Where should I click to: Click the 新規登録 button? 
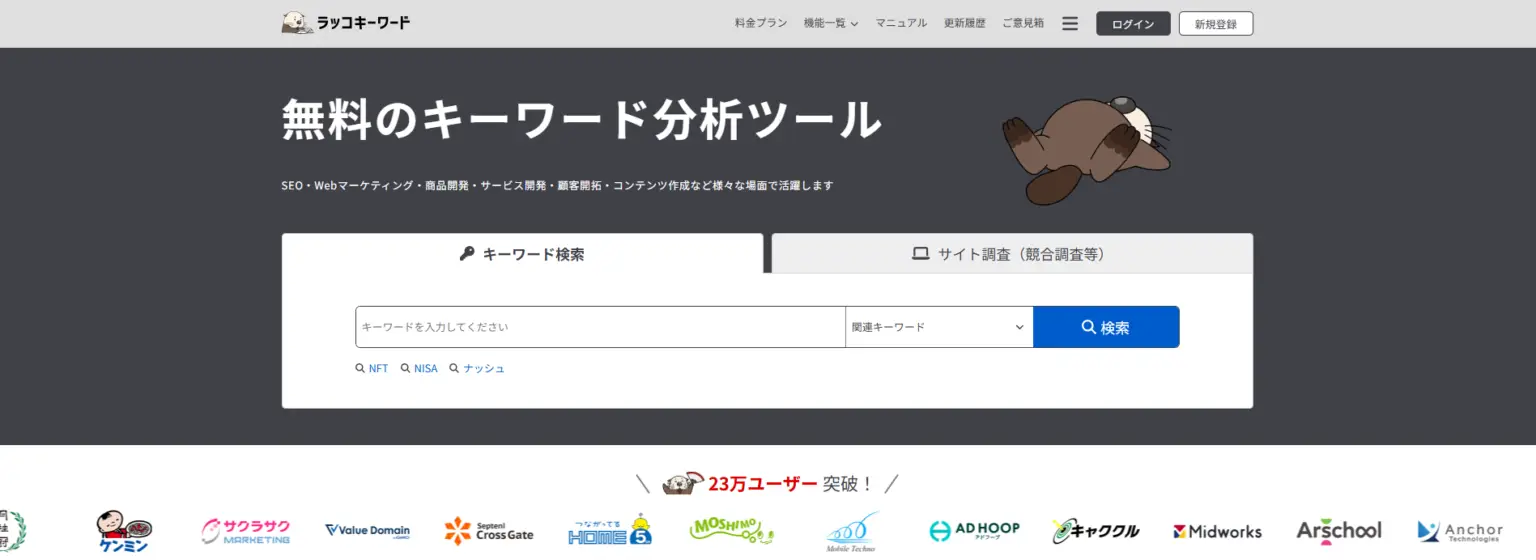[x=1215, y=24]
